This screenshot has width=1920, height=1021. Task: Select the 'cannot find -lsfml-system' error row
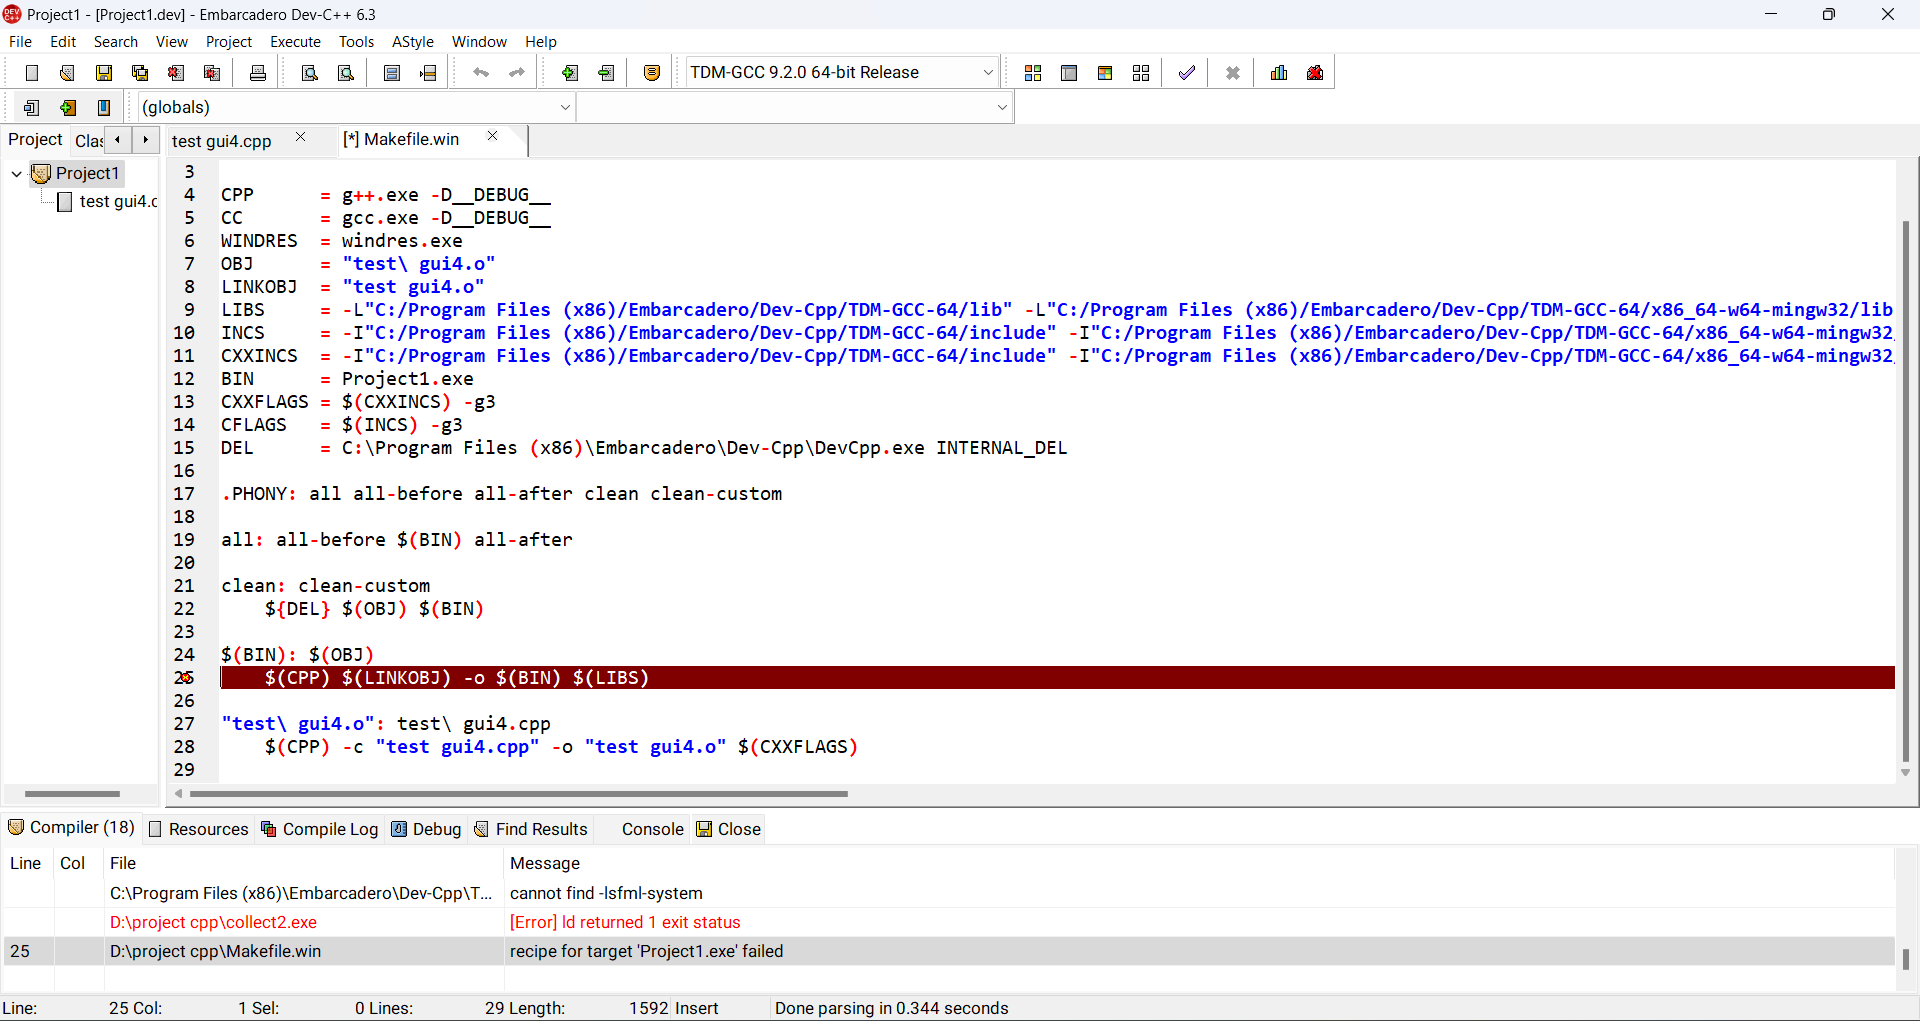click(x=600, y=893)
